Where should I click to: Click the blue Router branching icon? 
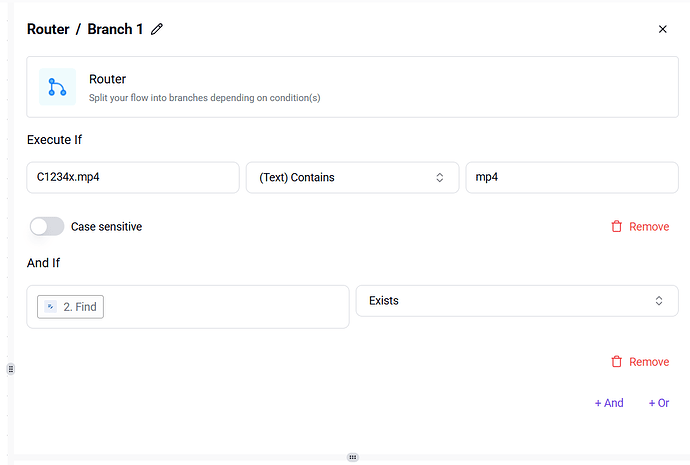click(57, 87)
